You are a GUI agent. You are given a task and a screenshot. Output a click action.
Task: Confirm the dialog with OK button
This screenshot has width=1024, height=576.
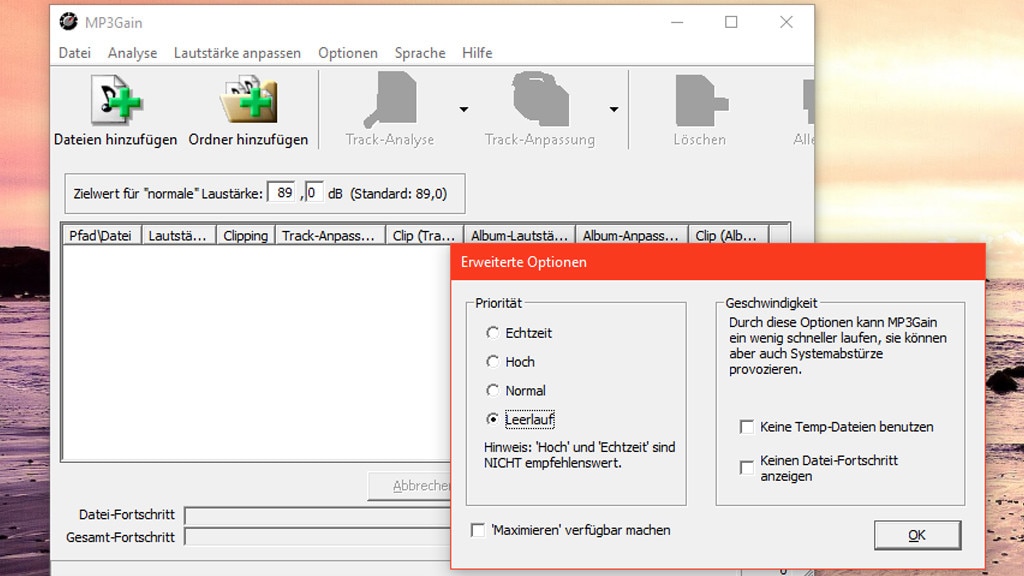[x=918, y=536]
